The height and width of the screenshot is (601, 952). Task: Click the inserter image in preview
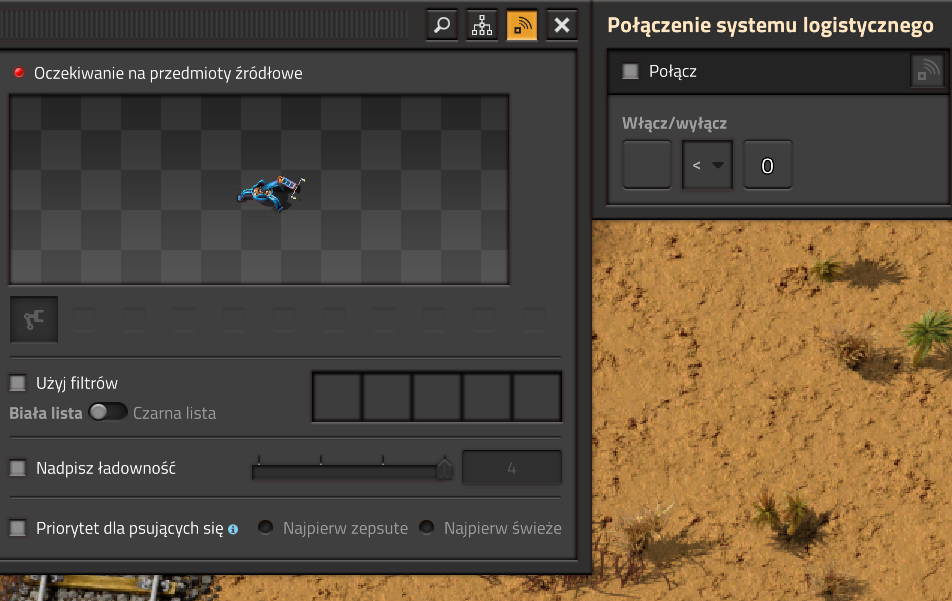271,190
